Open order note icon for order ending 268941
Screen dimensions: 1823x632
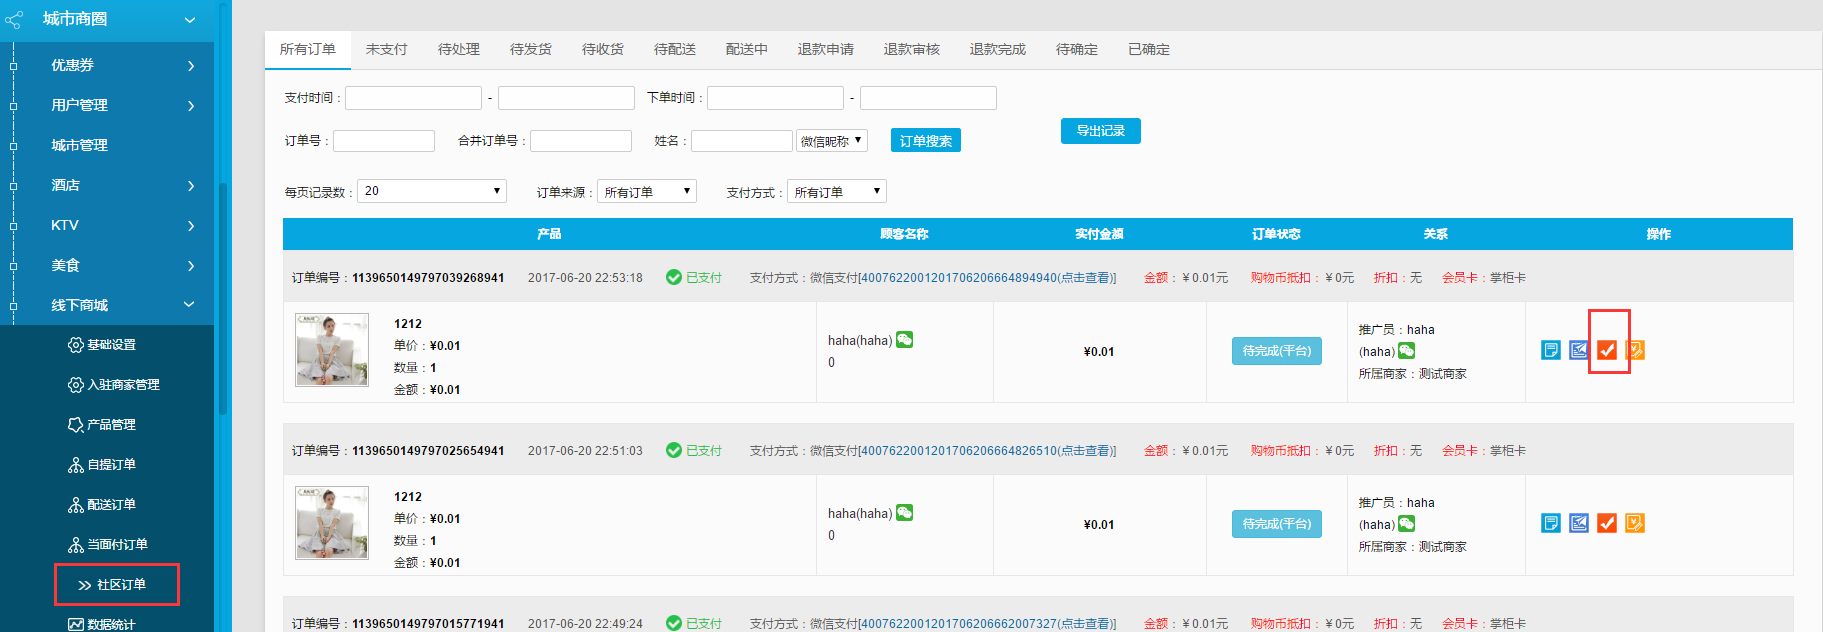[1551, 350]
